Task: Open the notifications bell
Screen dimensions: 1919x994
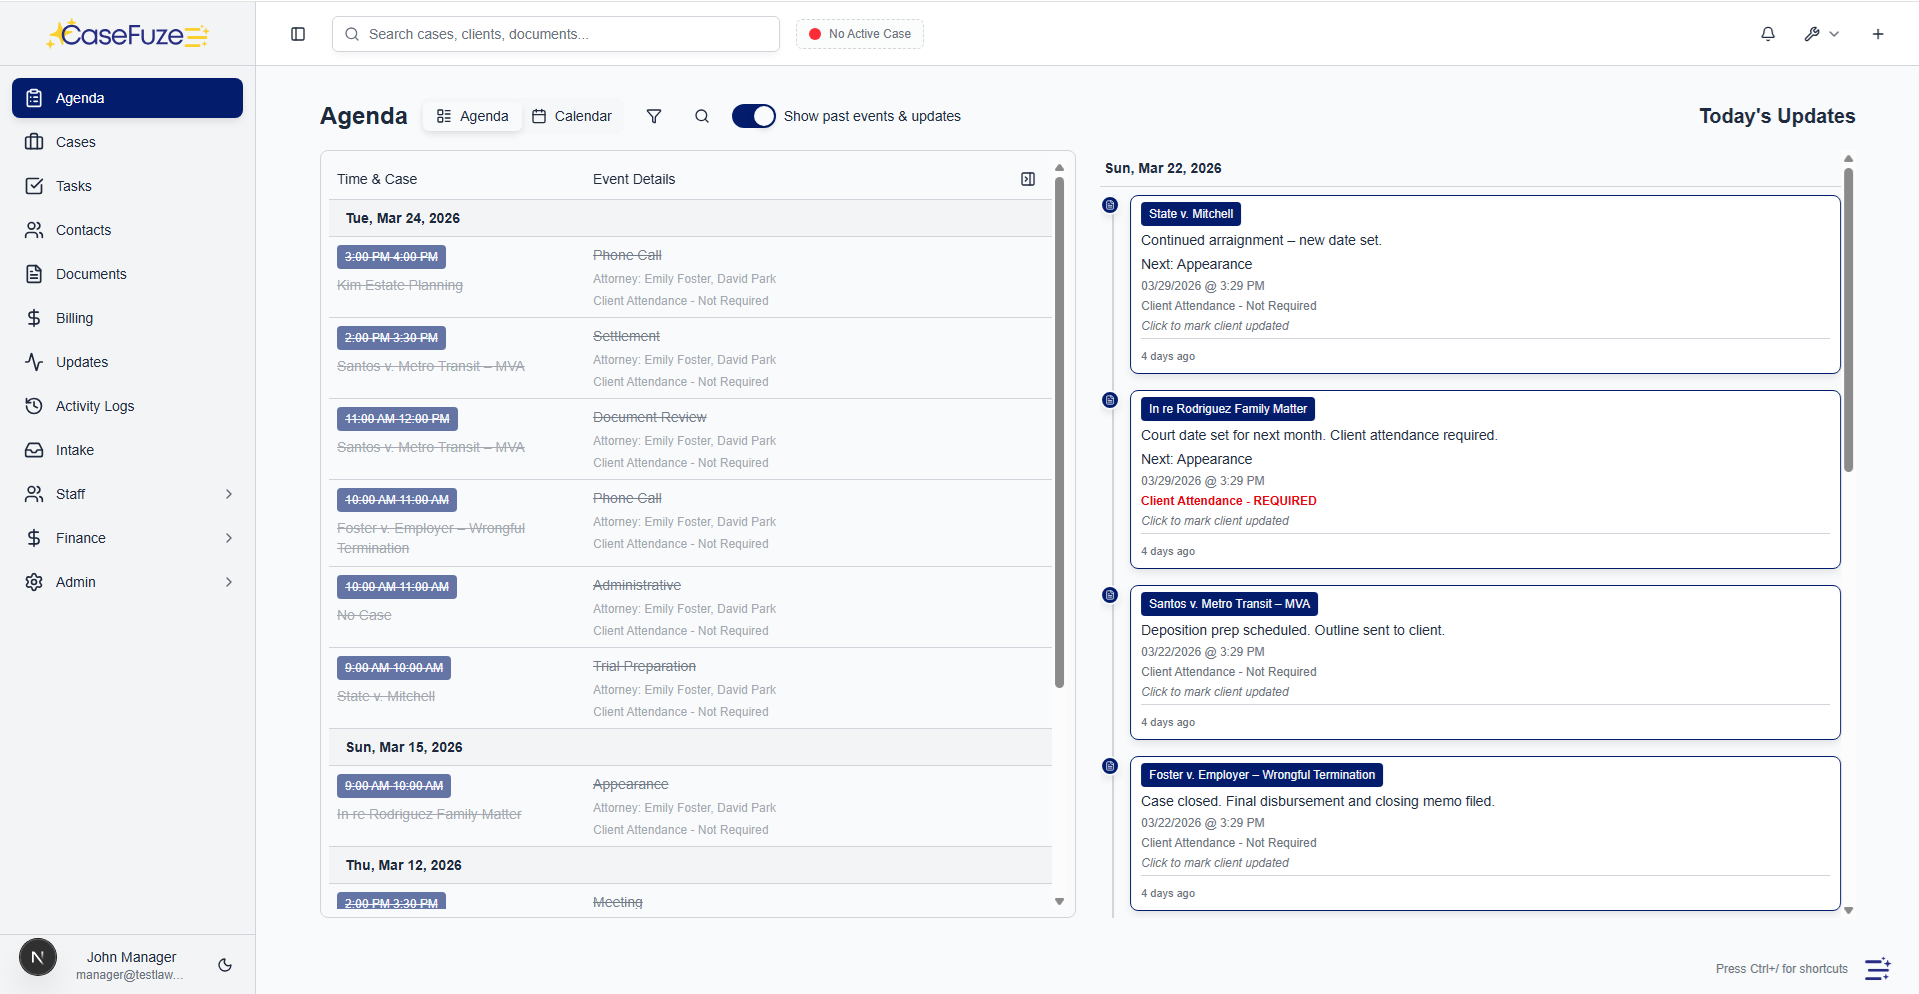Action: click(x=1767, y=33)
